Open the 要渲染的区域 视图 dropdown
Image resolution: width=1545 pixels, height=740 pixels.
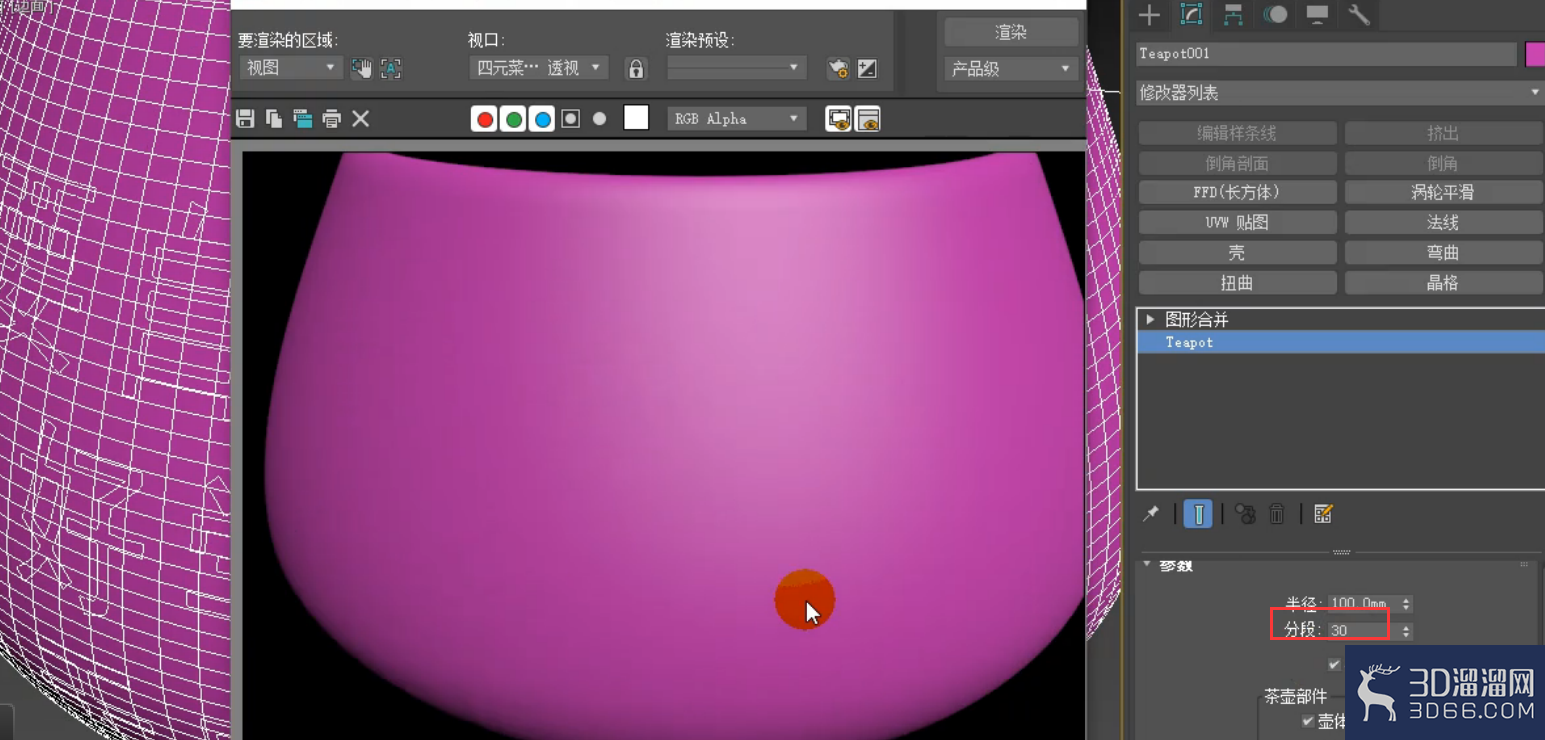291,68
